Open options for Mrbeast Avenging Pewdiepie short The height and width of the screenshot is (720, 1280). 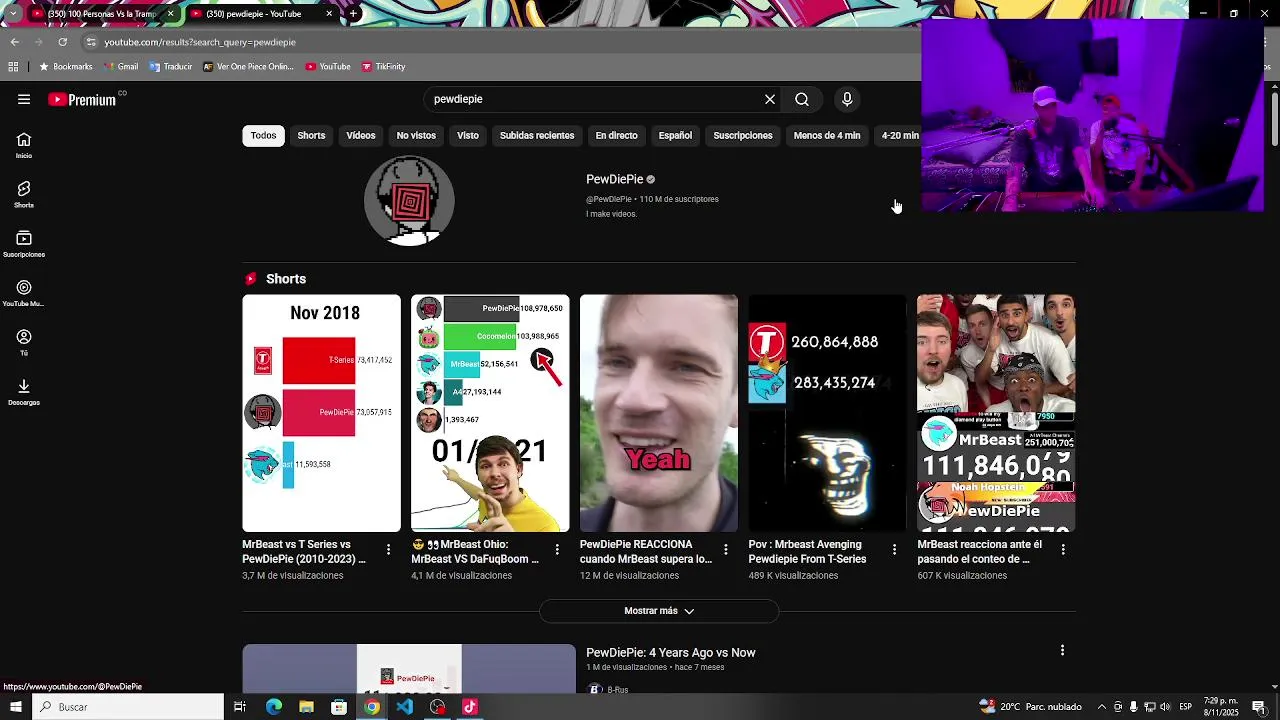pyautogui.click(x=895, y=550)
